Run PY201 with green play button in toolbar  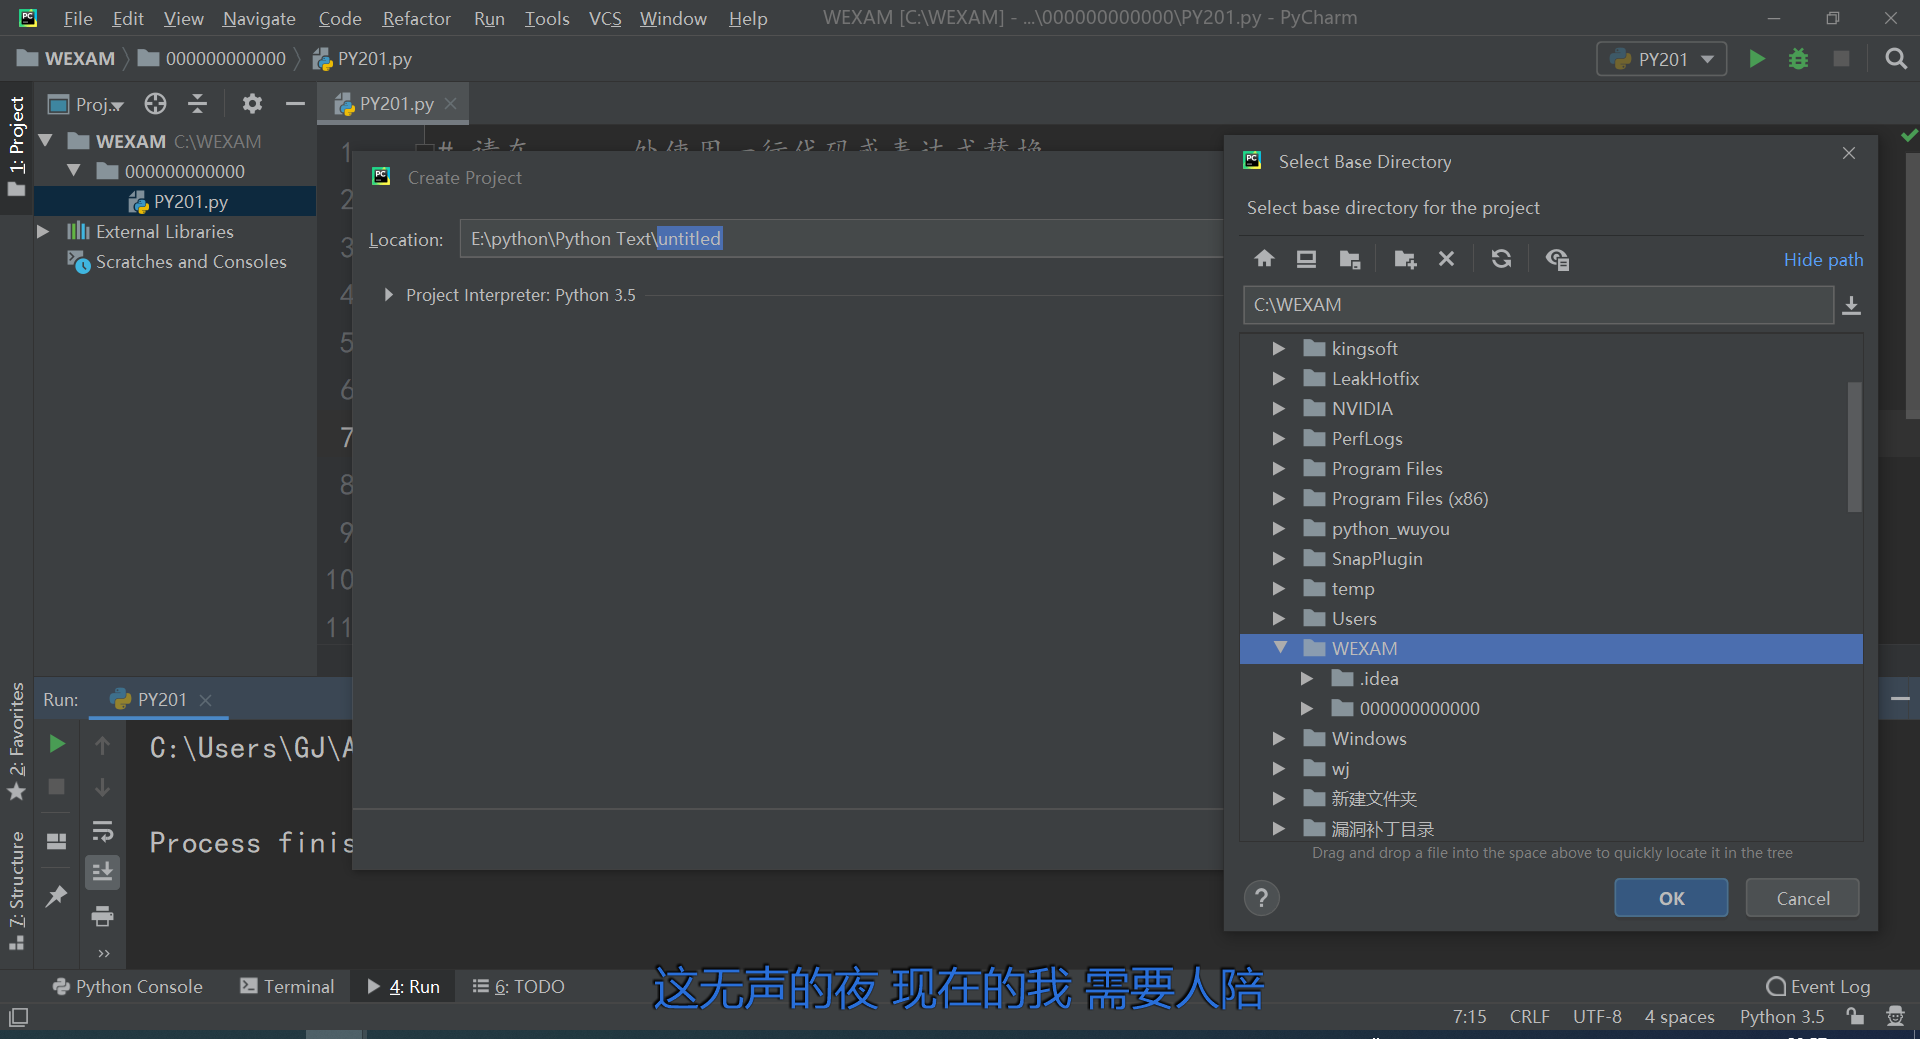coord(1756,59)
